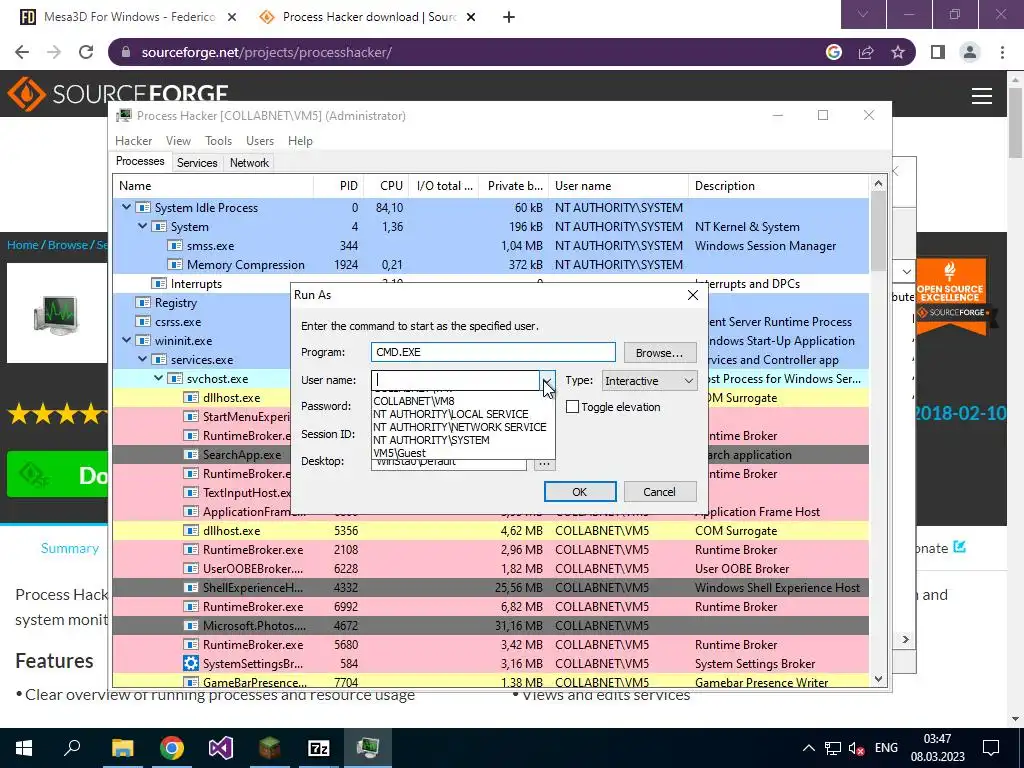Screen dimensions: 1024x768
Task: Open the Tools menu
Action: coord(218,140)
